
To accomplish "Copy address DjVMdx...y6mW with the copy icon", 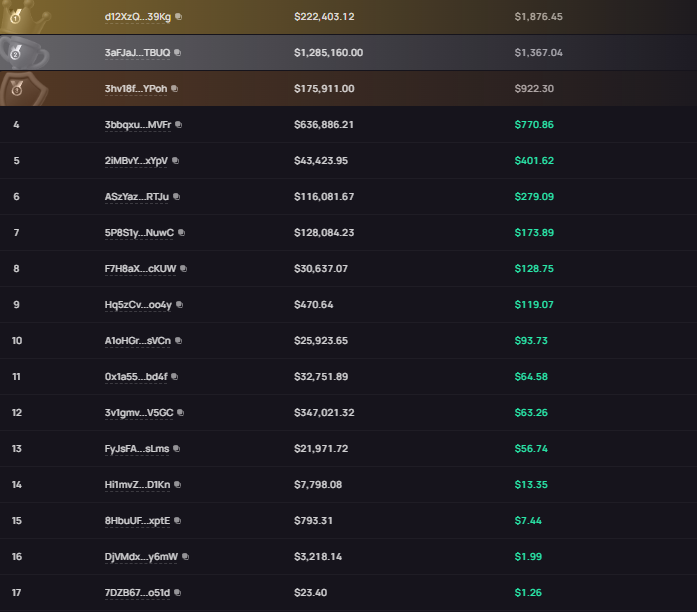I will tap(185, 556).
